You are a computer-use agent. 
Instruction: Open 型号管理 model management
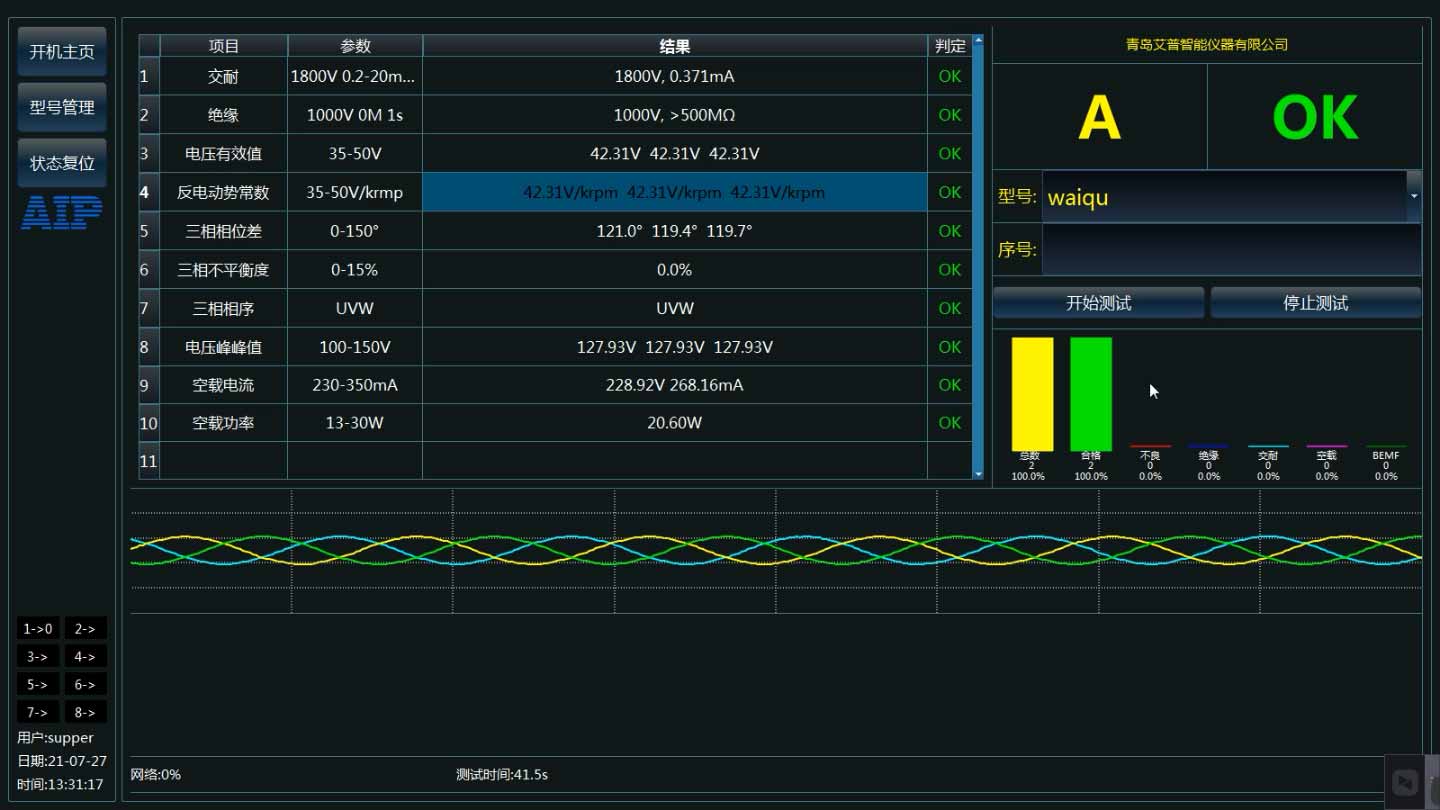[62, 107]
